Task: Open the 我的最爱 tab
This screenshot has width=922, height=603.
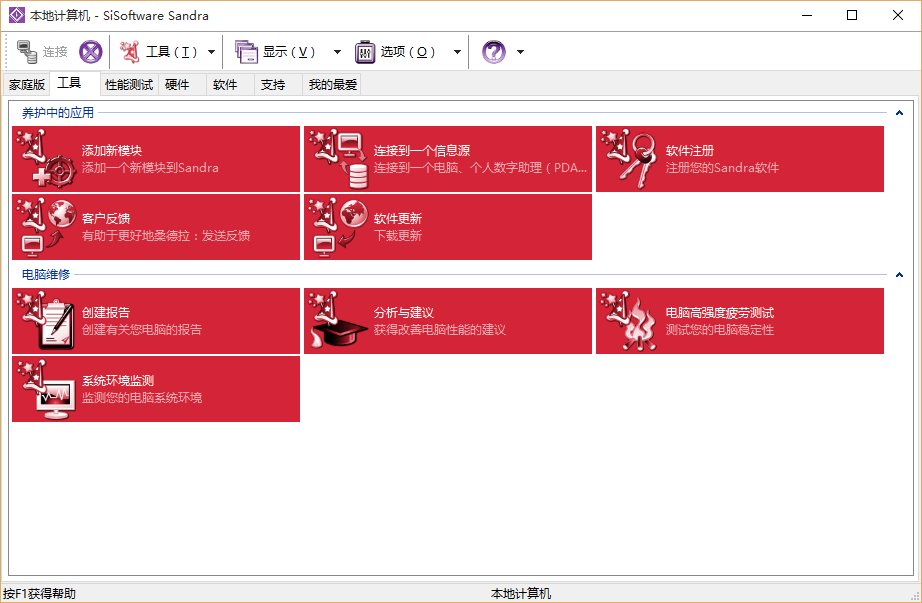Action: click(332, 85)
